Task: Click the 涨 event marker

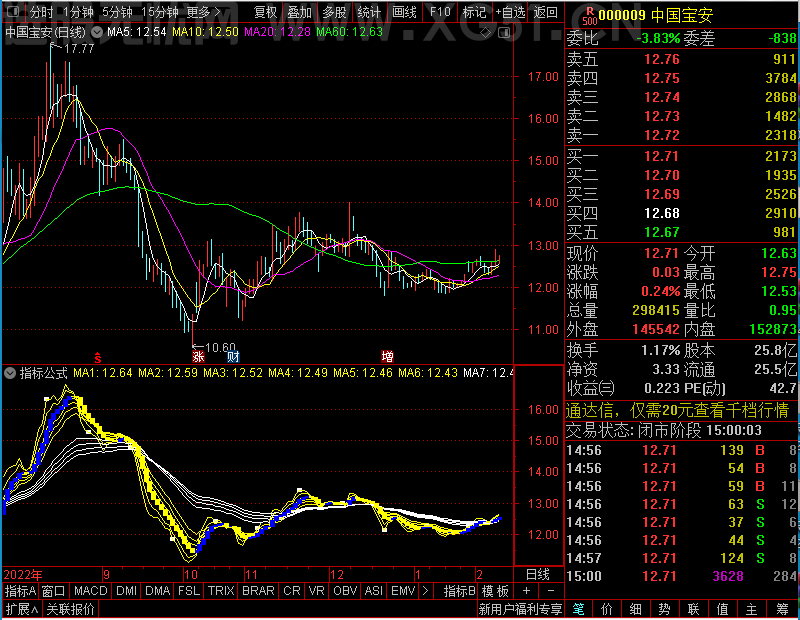Action: tap(198, 356)
